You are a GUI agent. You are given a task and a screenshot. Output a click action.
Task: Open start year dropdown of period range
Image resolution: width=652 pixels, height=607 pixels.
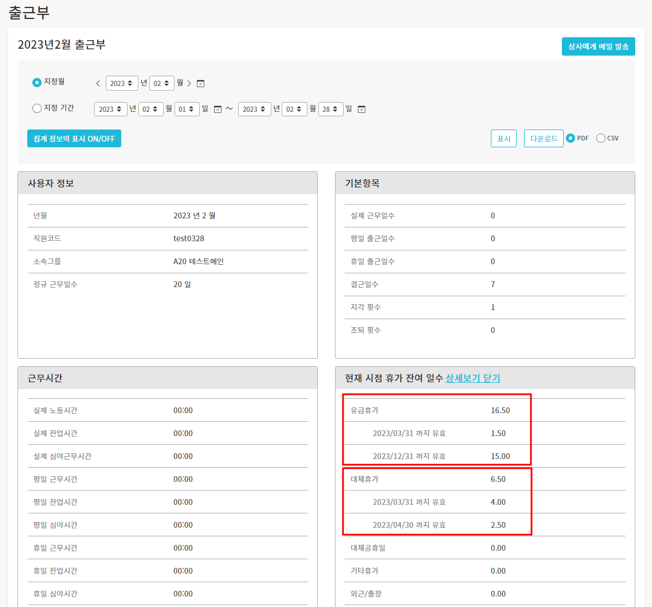(110, 109)
